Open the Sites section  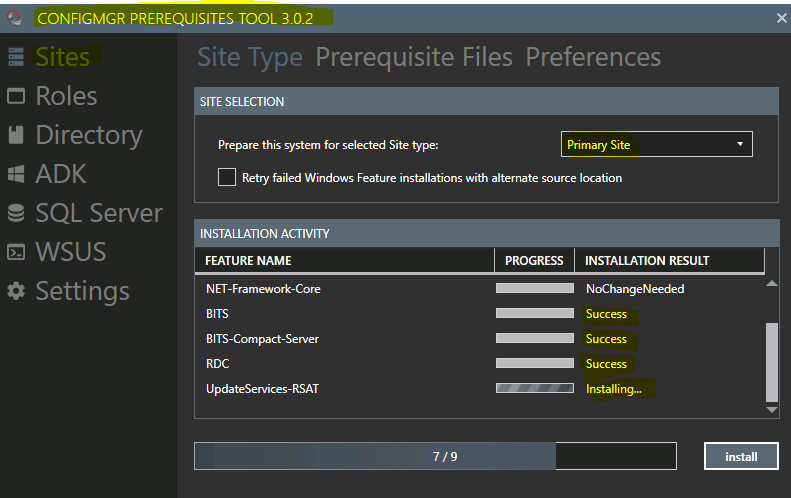[63, 57]
